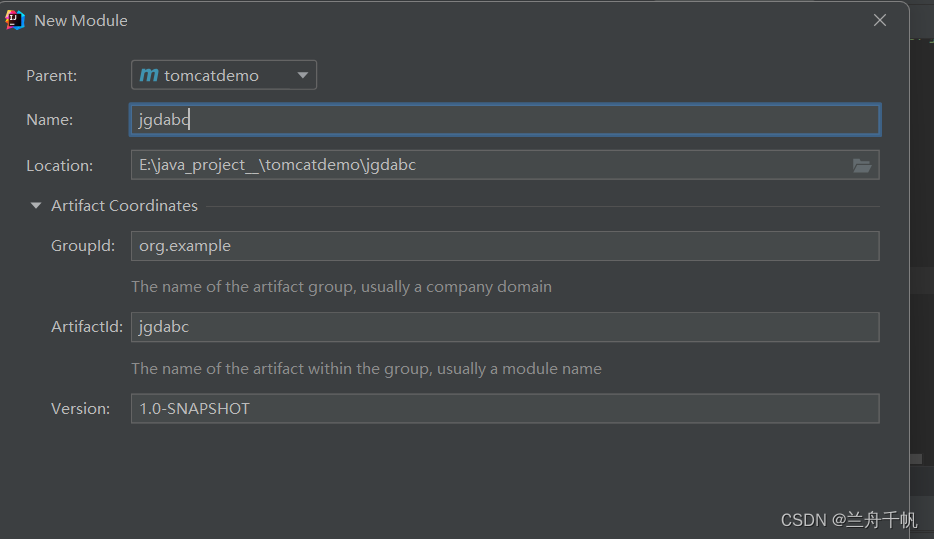Click the Version field 1.0-SNAPSHOT
Image resolution: width=934 pixels, height=539 pixels.
[505, 408]
